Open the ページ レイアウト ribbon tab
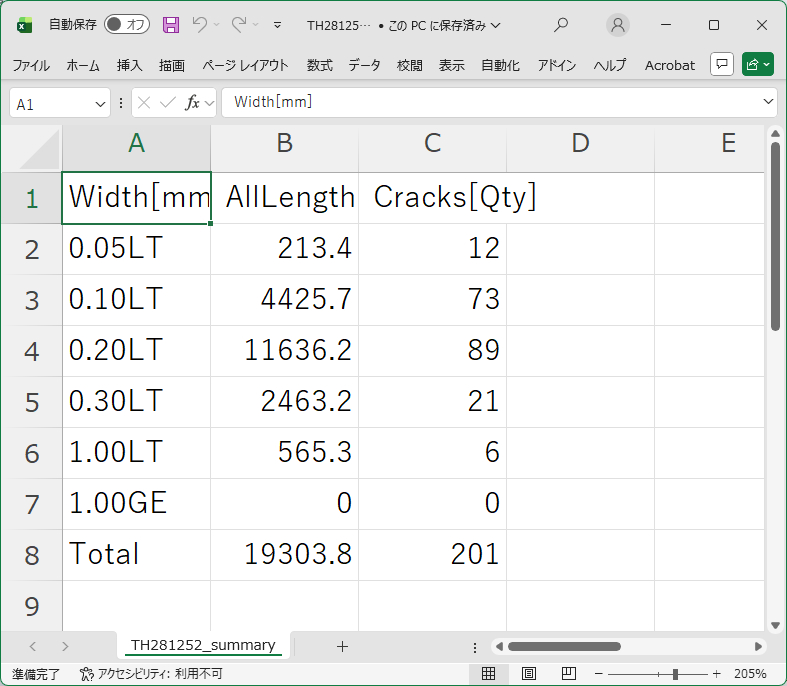The width and height of the screenshot is (787, 686). [245, 65]
